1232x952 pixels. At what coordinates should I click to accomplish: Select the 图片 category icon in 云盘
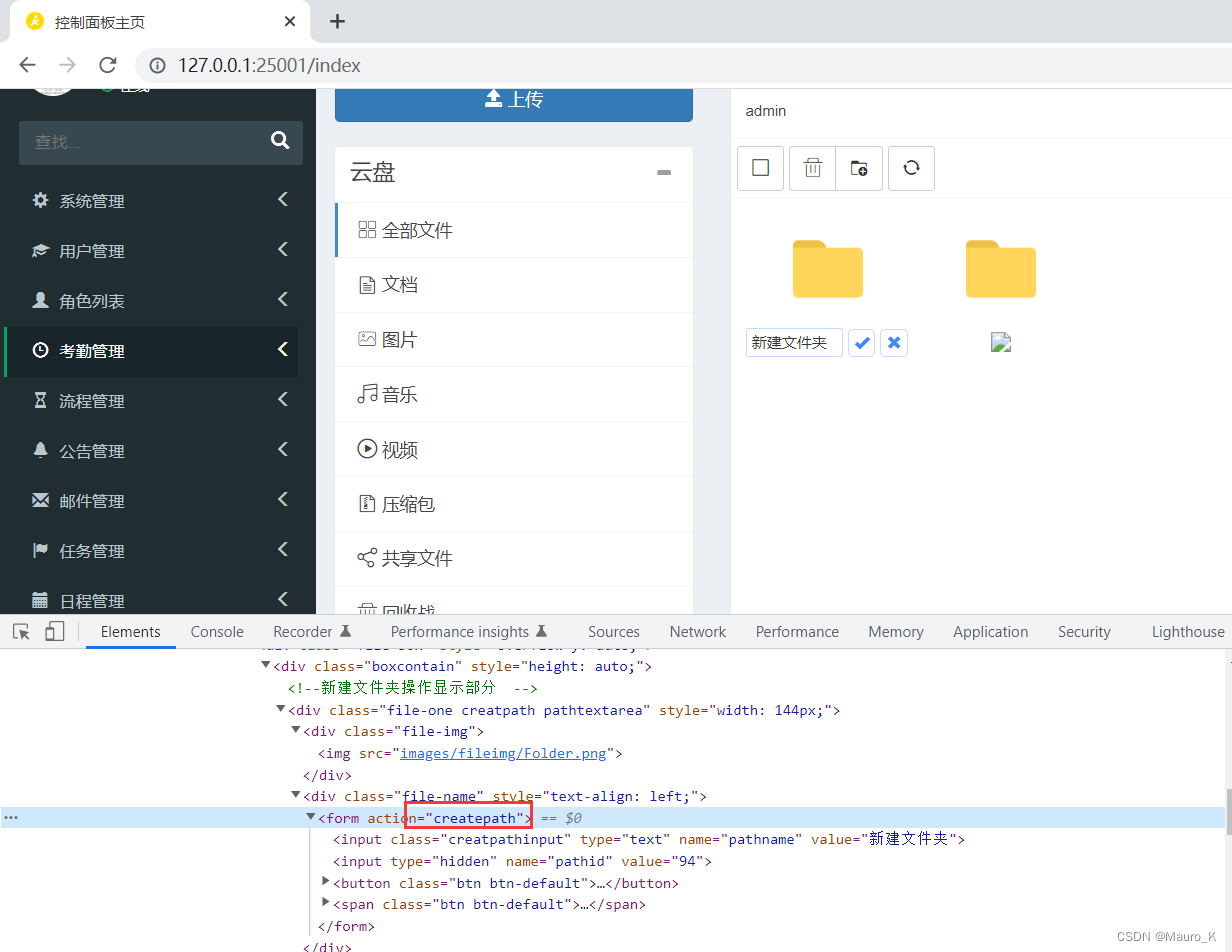pyautogui.click(x=367, y=339)
